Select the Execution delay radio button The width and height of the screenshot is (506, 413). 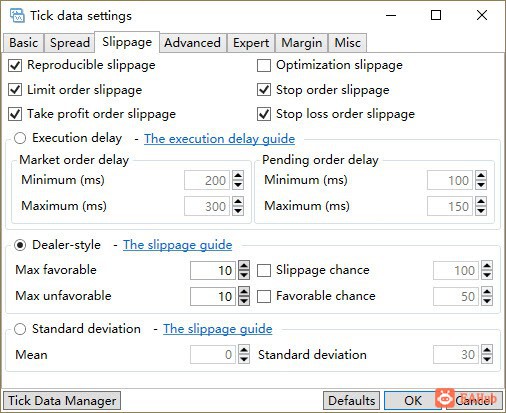(x=20, y=138)
